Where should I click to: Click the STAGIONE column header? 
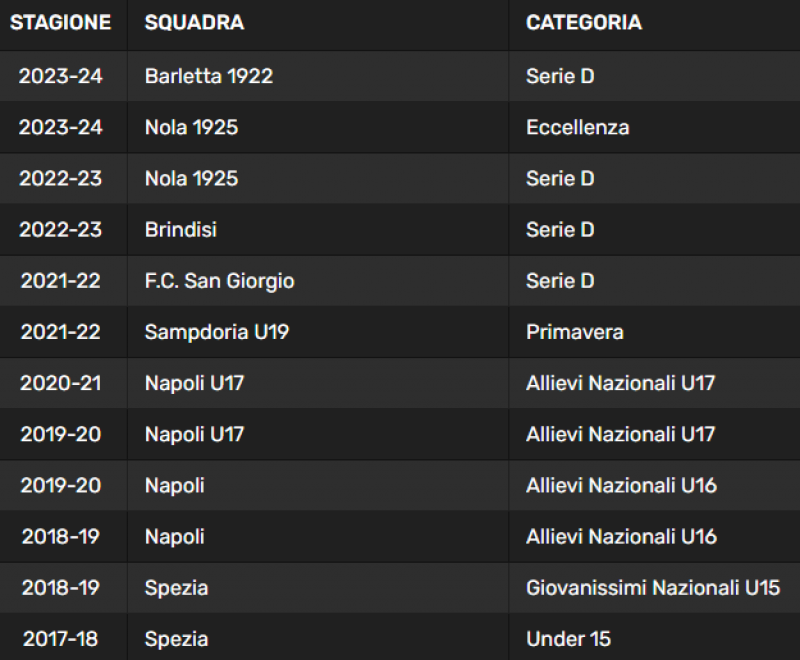pos(61,22)
